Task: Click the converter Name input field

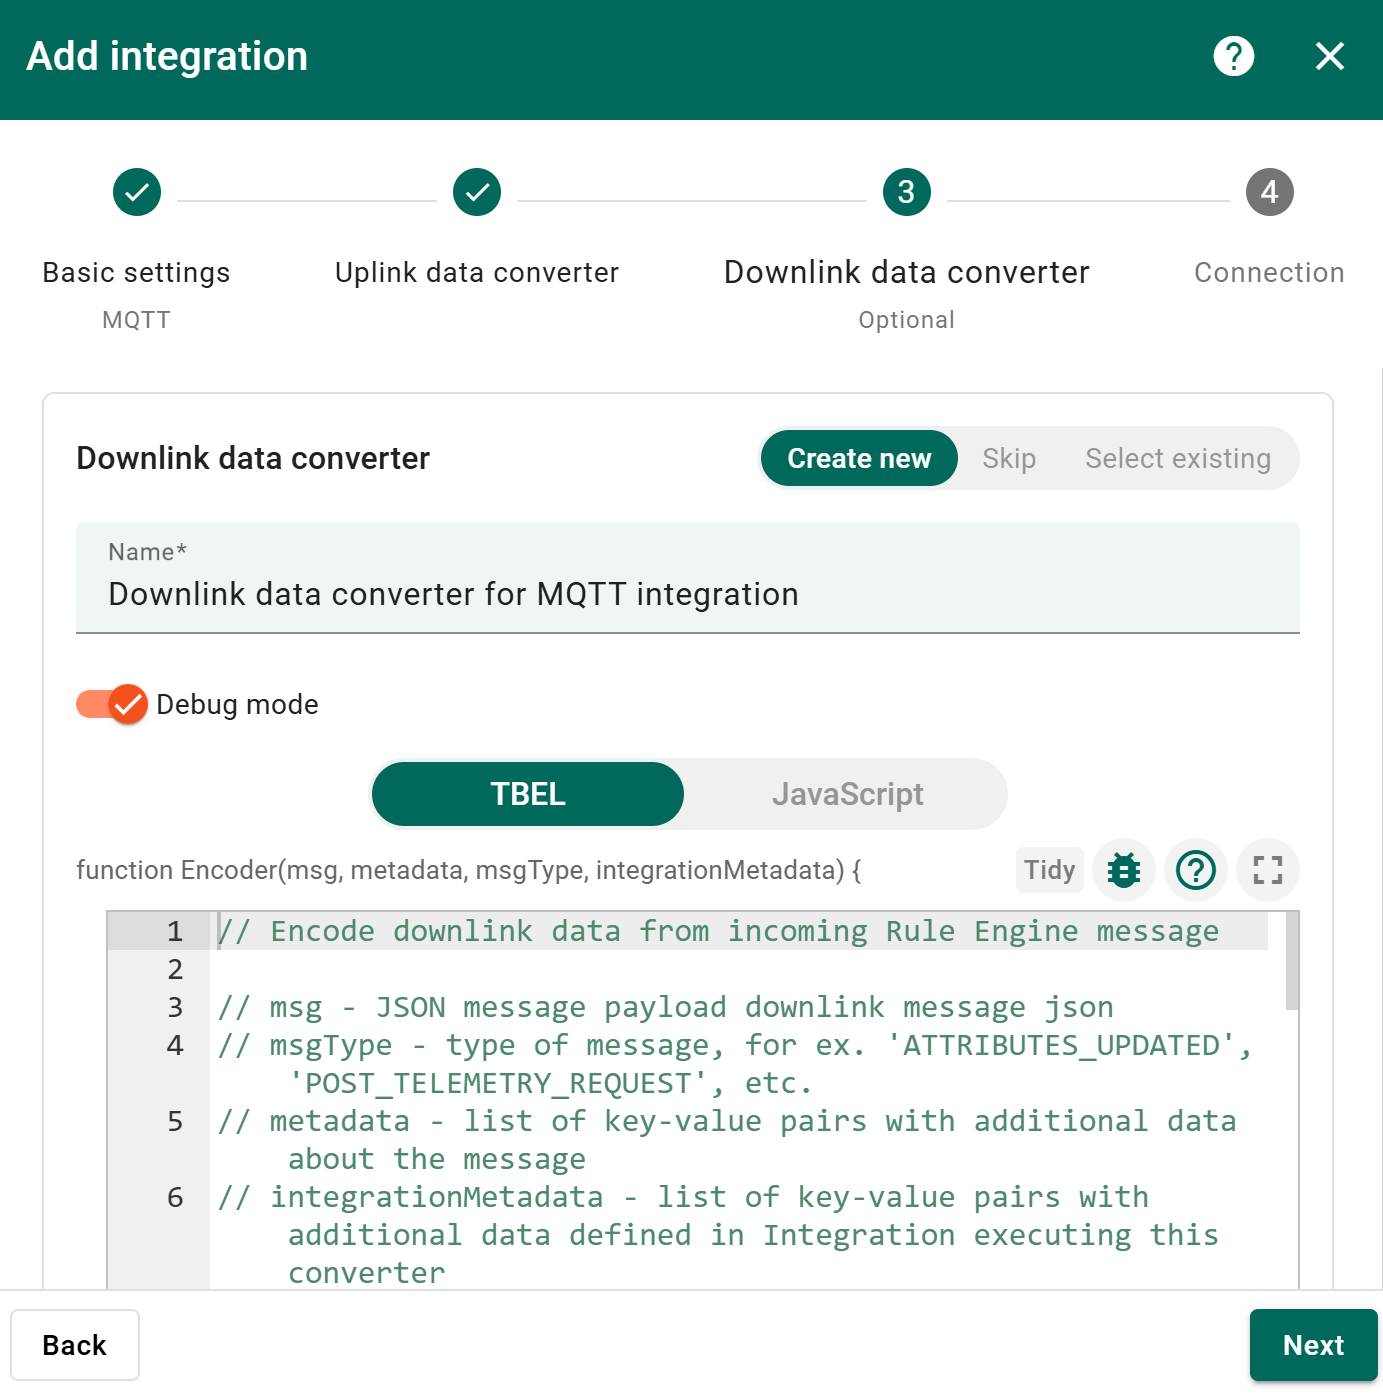Action: 687,594
